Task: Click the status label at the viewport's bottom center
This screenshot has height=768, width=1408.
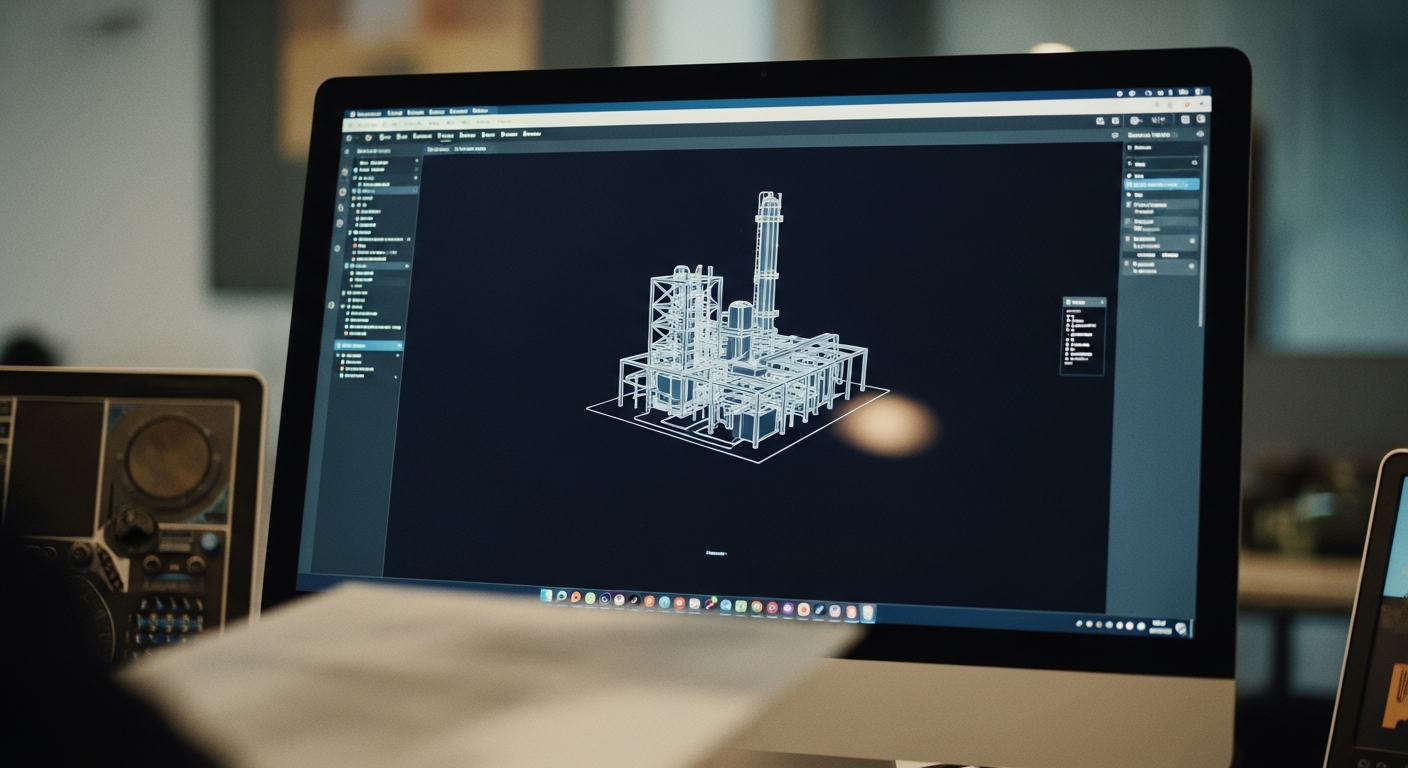Action: 716,553
